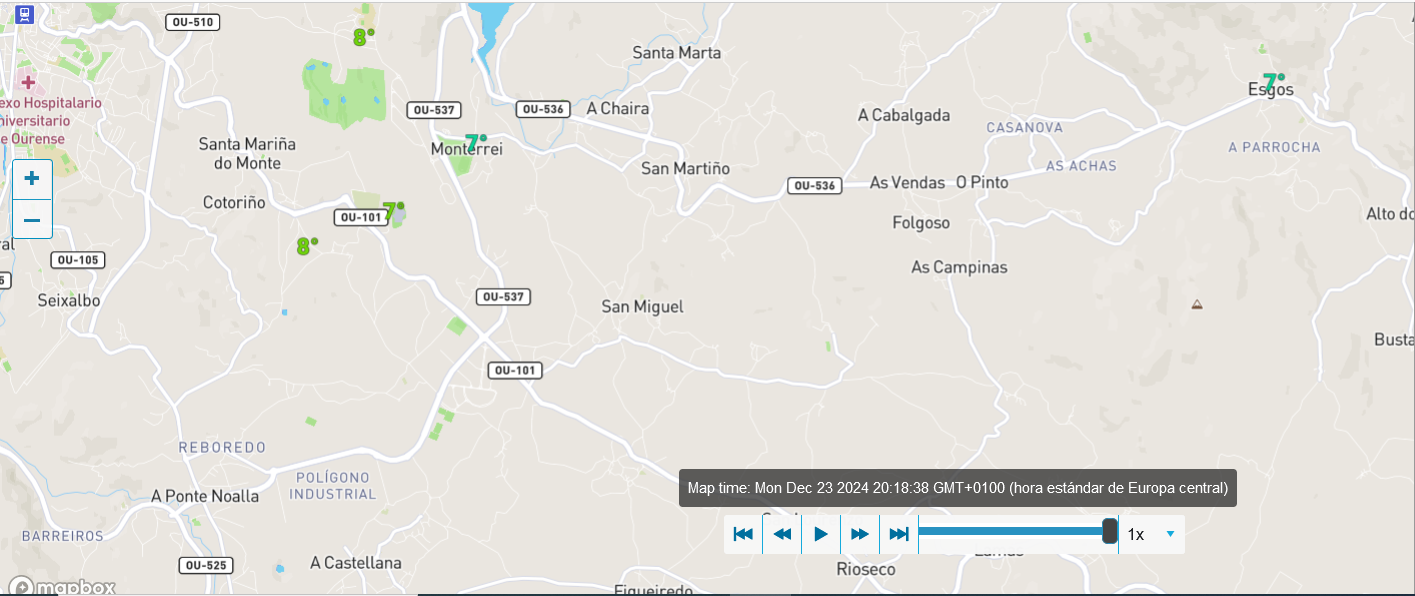Click the Mapbox logo

[62, 587]
